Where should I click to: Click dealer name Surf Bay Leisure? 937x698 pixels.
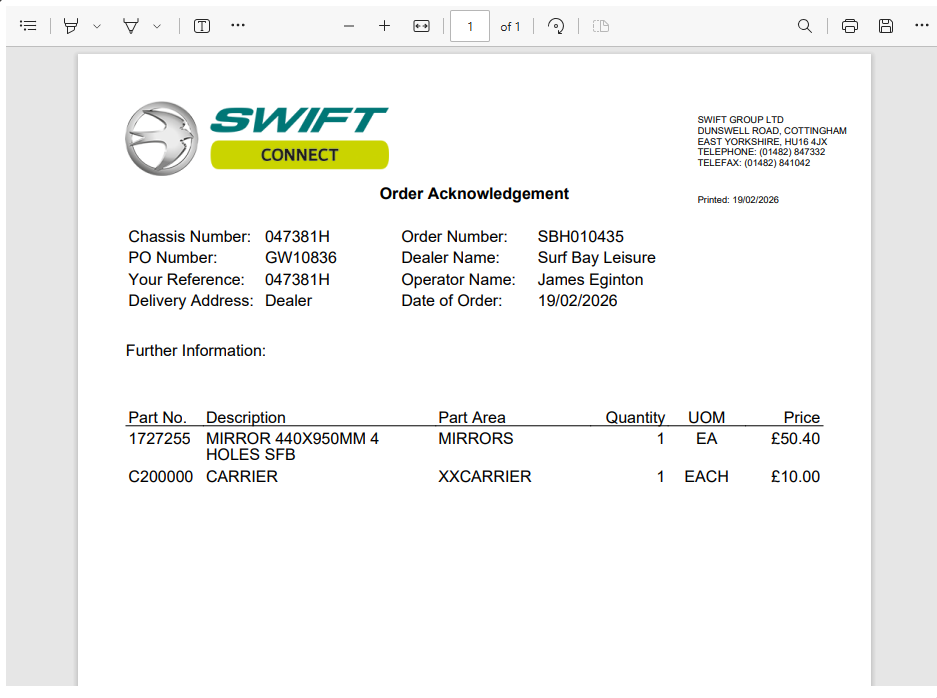point(596,258)
